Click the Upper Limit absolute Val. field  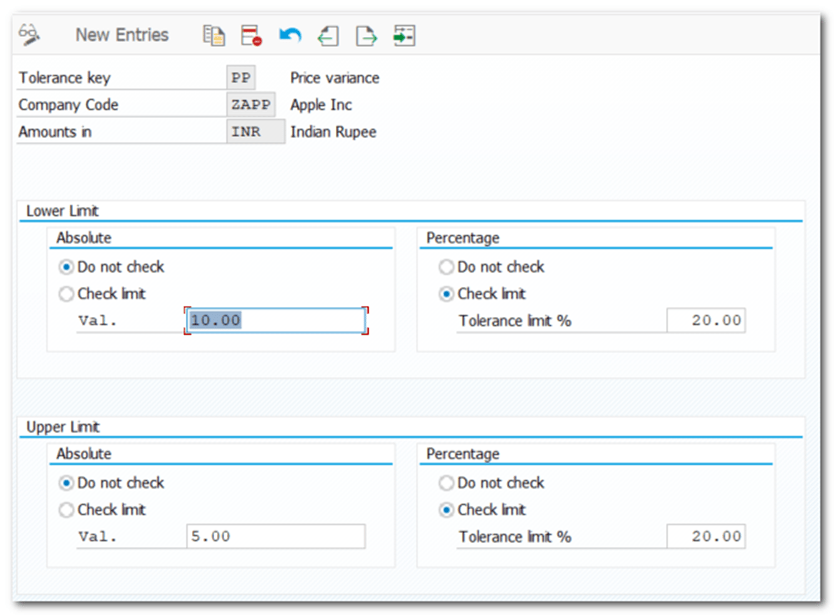tap(276, 536)
